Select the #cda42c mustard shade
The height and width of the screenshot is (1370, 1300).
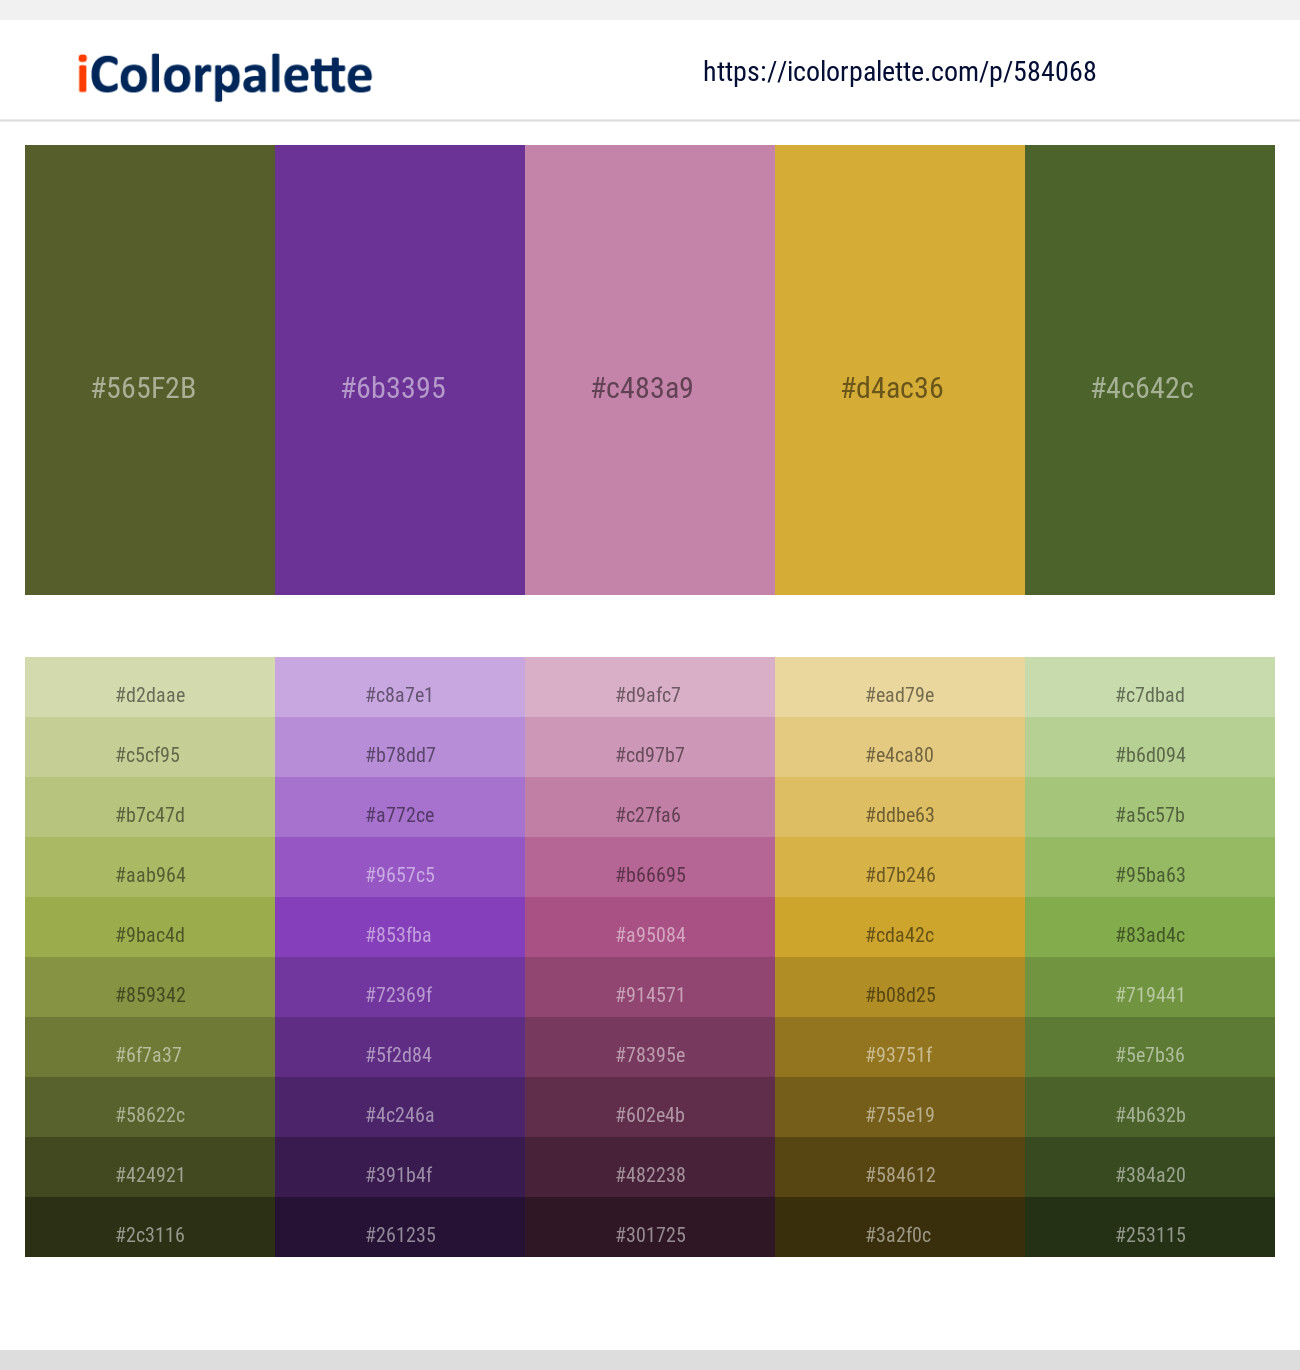click(x=899, y=934)
